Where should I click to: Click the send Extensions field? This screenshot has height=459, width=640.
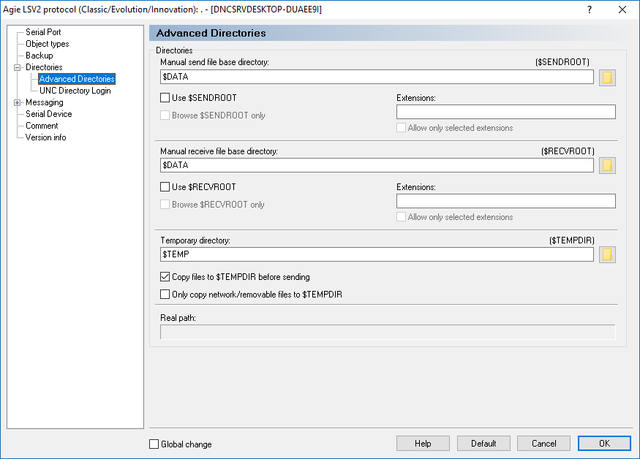click(x=506, y=112)
